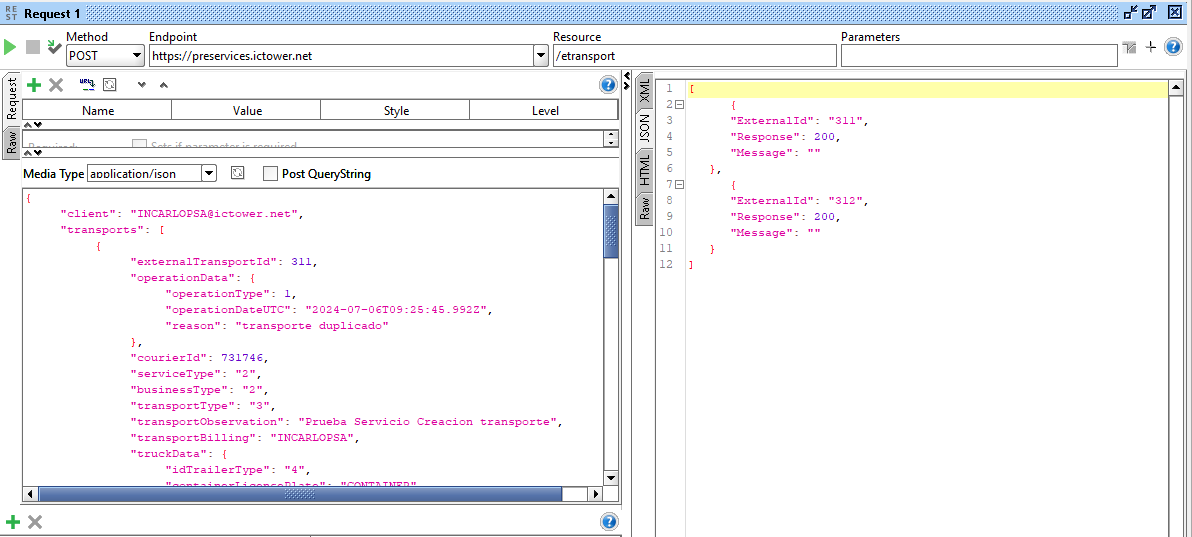Click the gray X icon below the request body
Viewport: 1192px width, 537px height.
34,521
